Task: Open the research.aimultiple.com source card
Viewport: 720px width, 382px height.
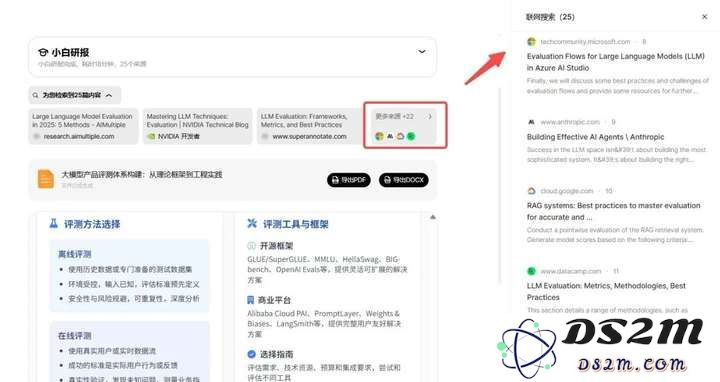Action: click(83, 126)
